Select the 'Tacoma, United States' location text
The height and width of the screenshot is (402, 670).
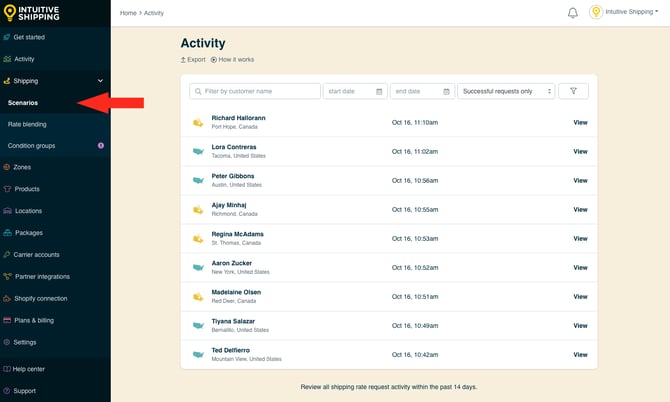[238, 156]
